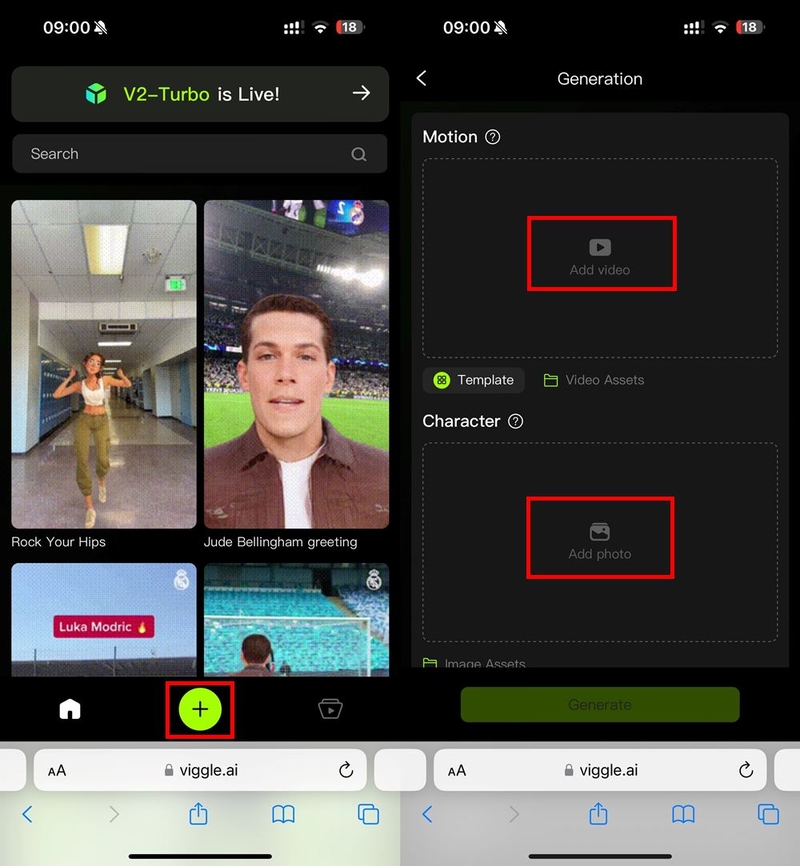Open the Rock Your Hips template thumbnail

coord(104,364)
